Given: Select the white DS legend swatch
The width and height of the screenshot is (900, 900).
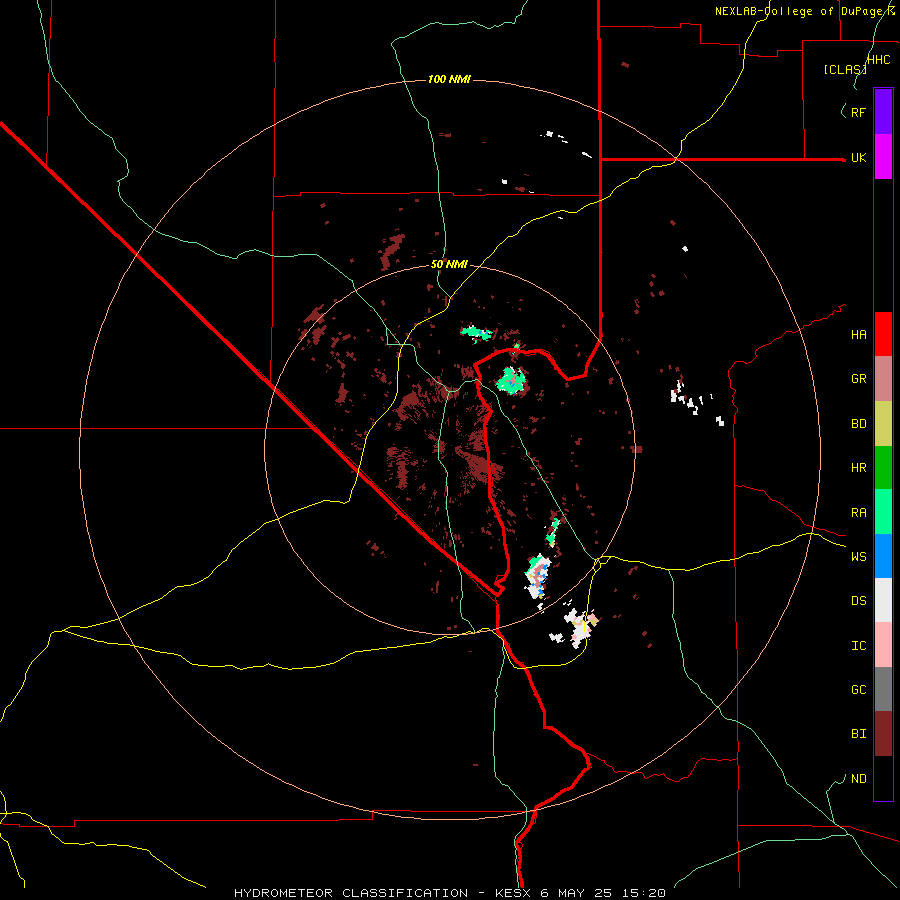Looking at the screenshot, I should pyautogui.click(x=883, y=600).
